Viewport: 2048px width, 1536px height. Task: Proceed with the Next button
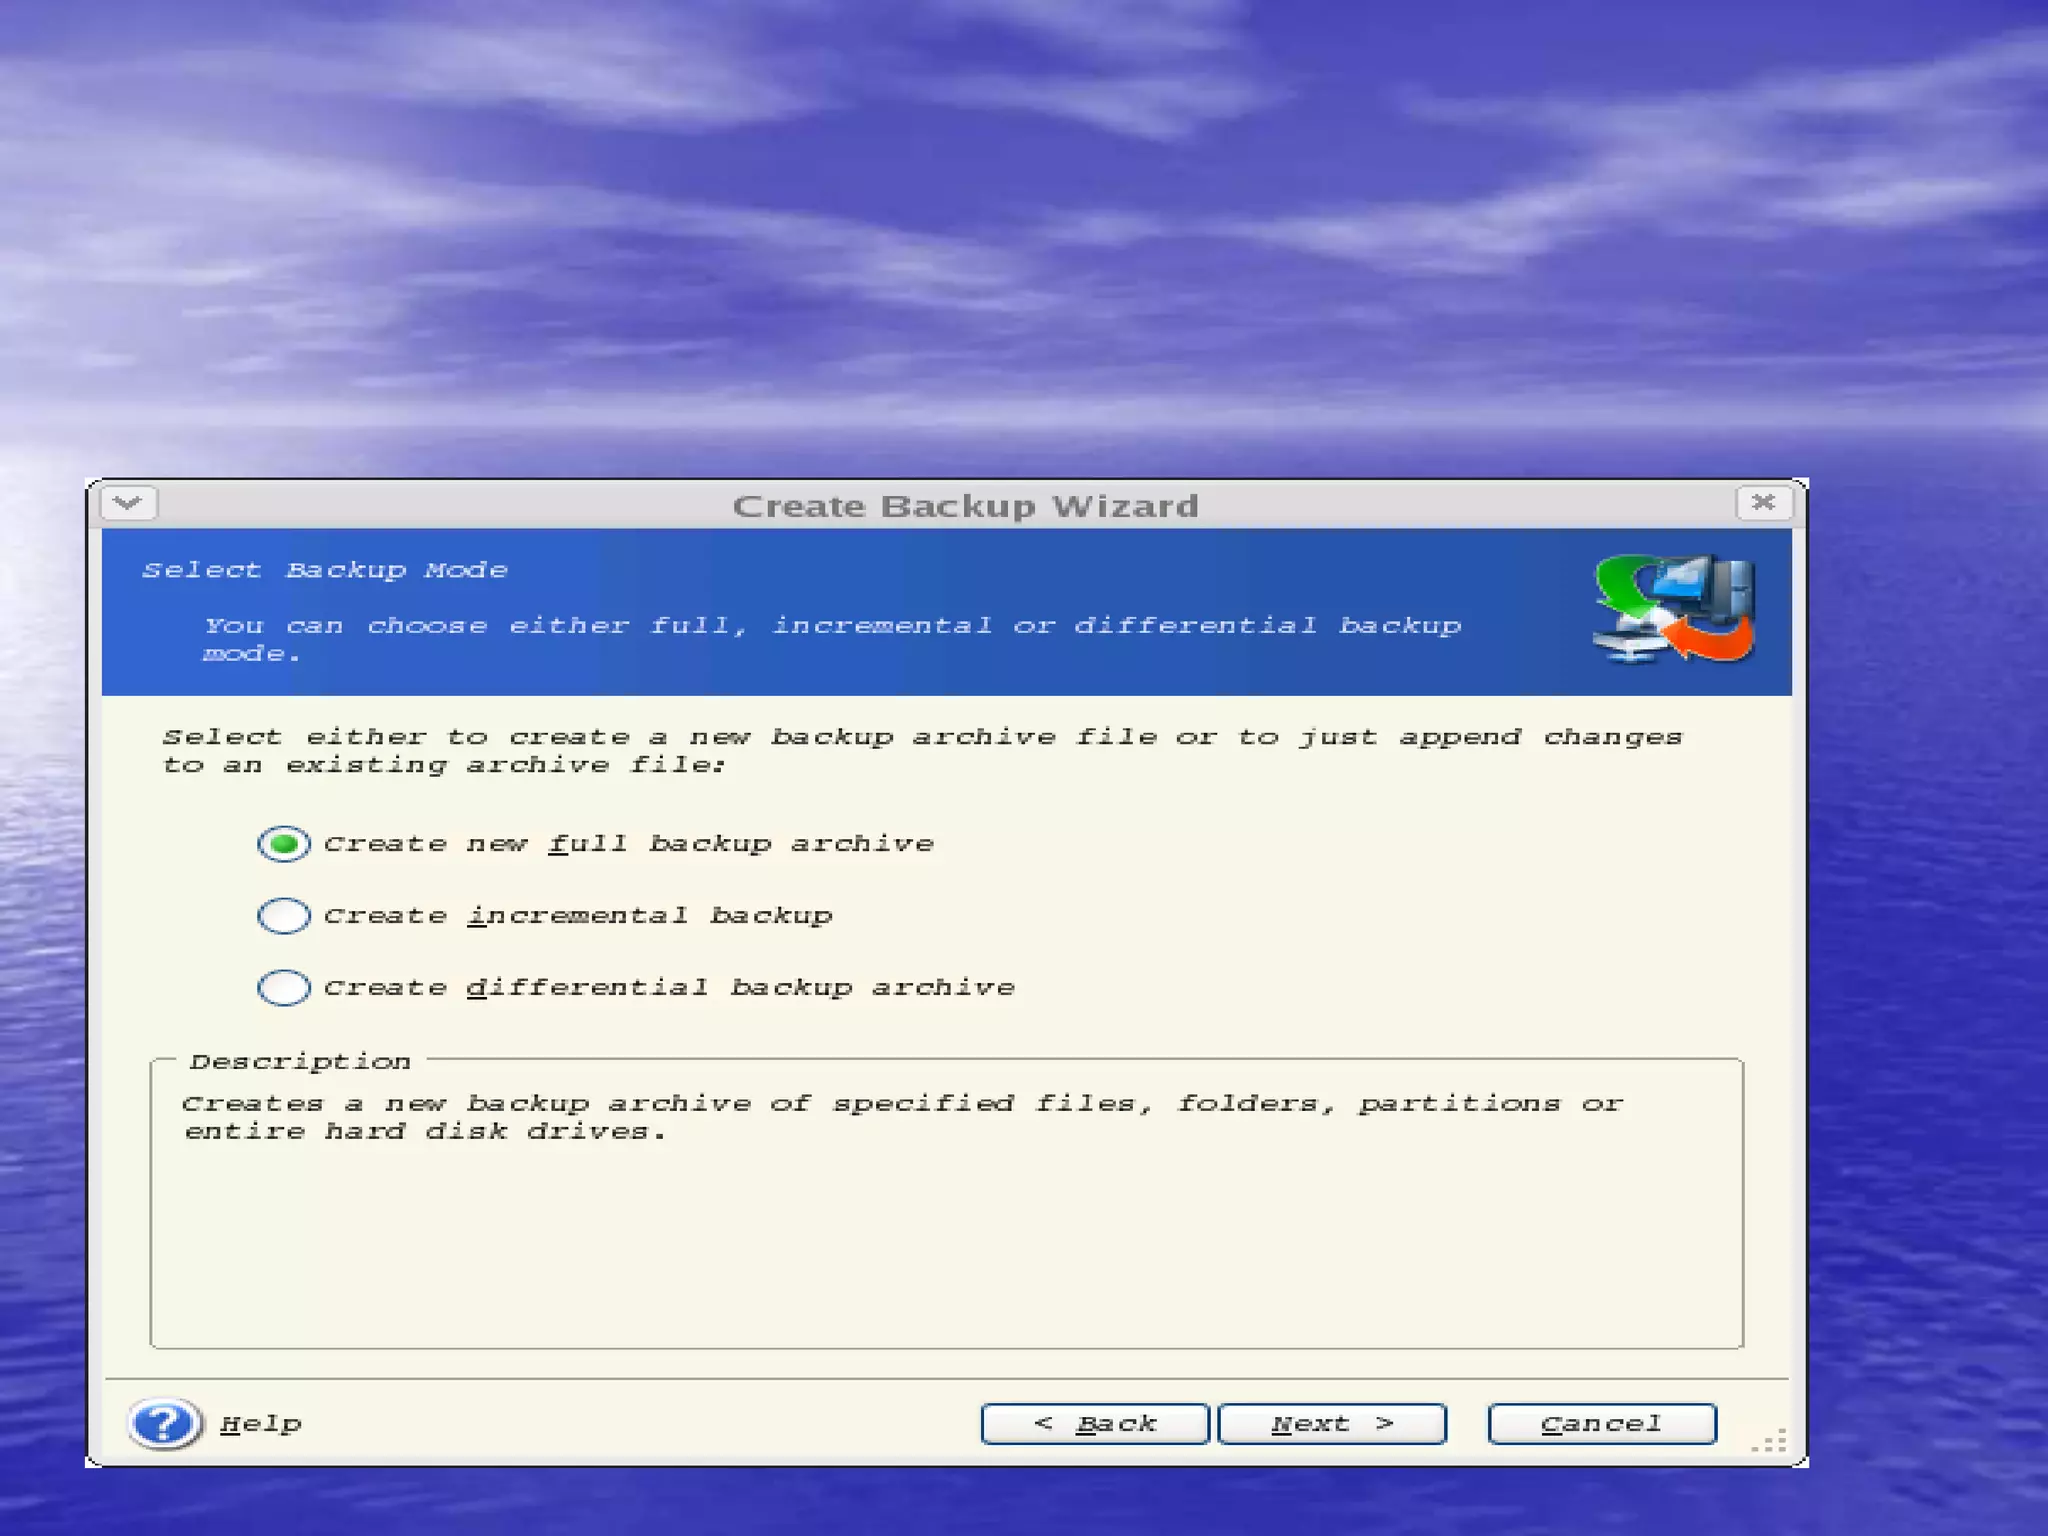tap(1332, 1423)
